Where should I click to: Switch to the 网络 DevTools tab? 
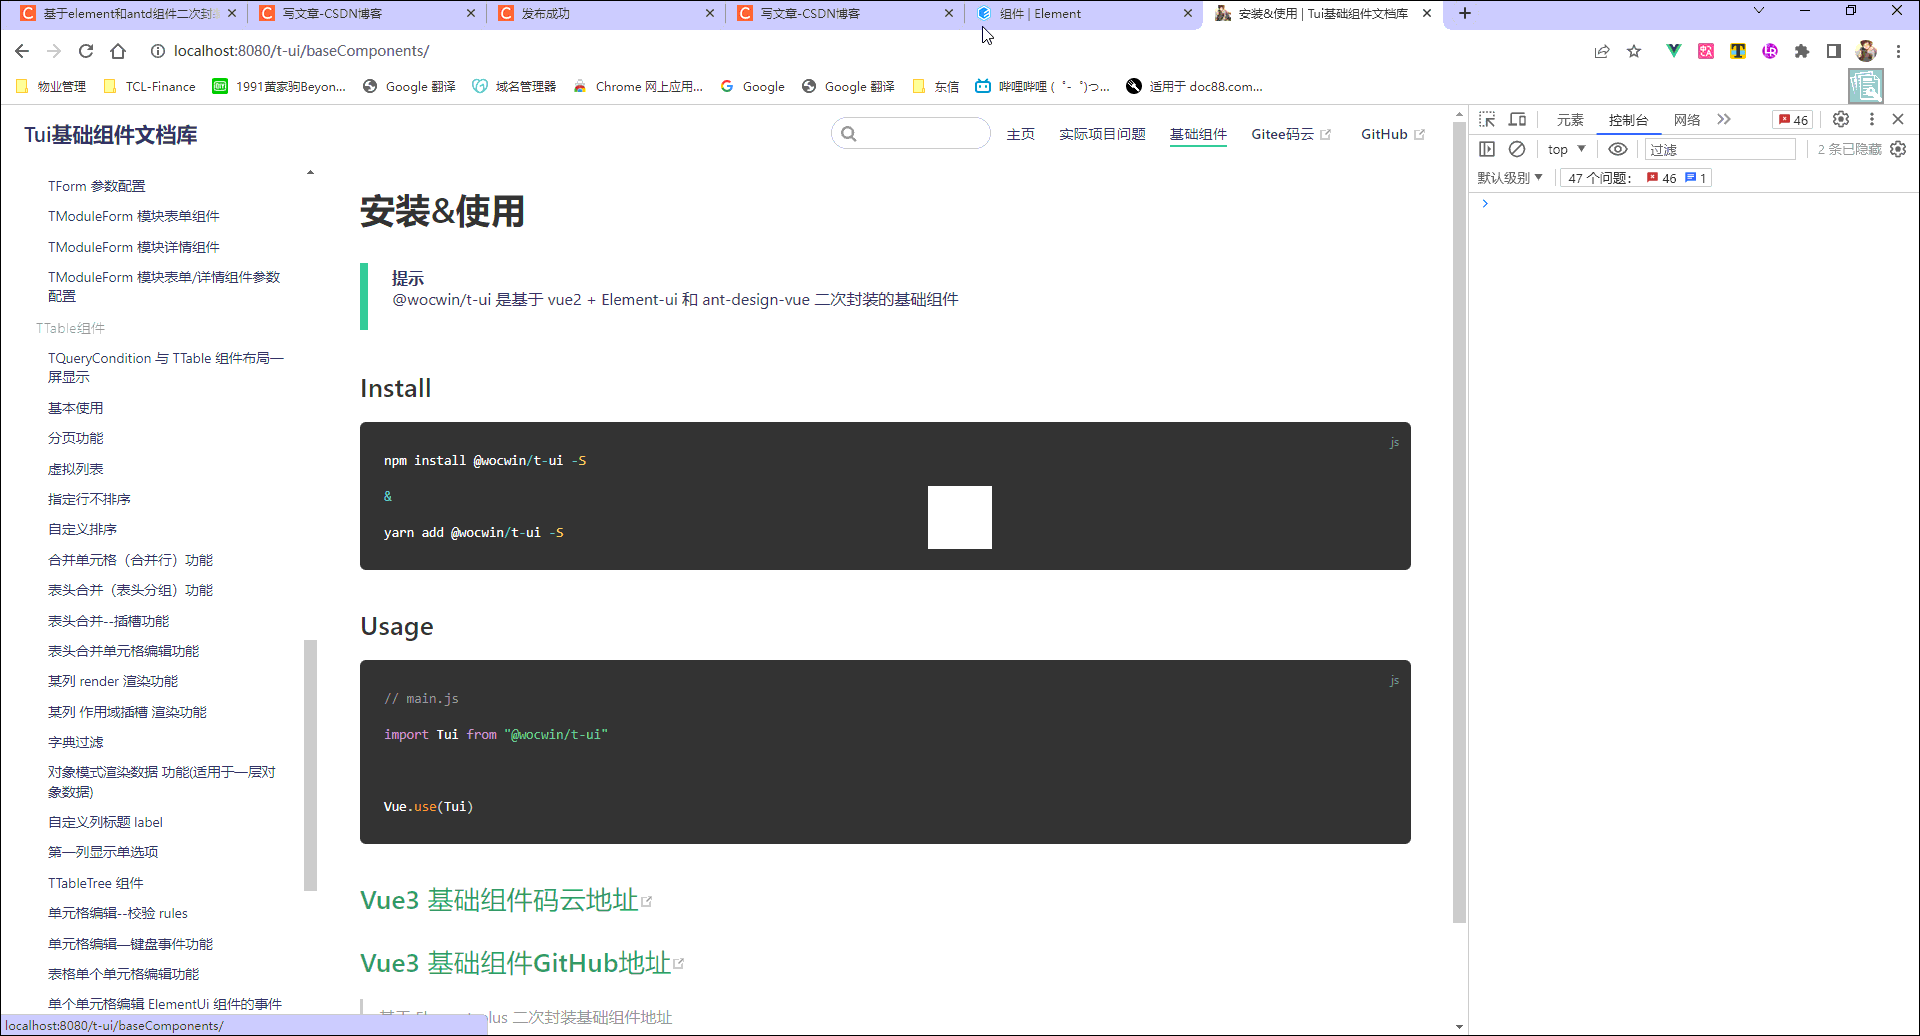1687,119
